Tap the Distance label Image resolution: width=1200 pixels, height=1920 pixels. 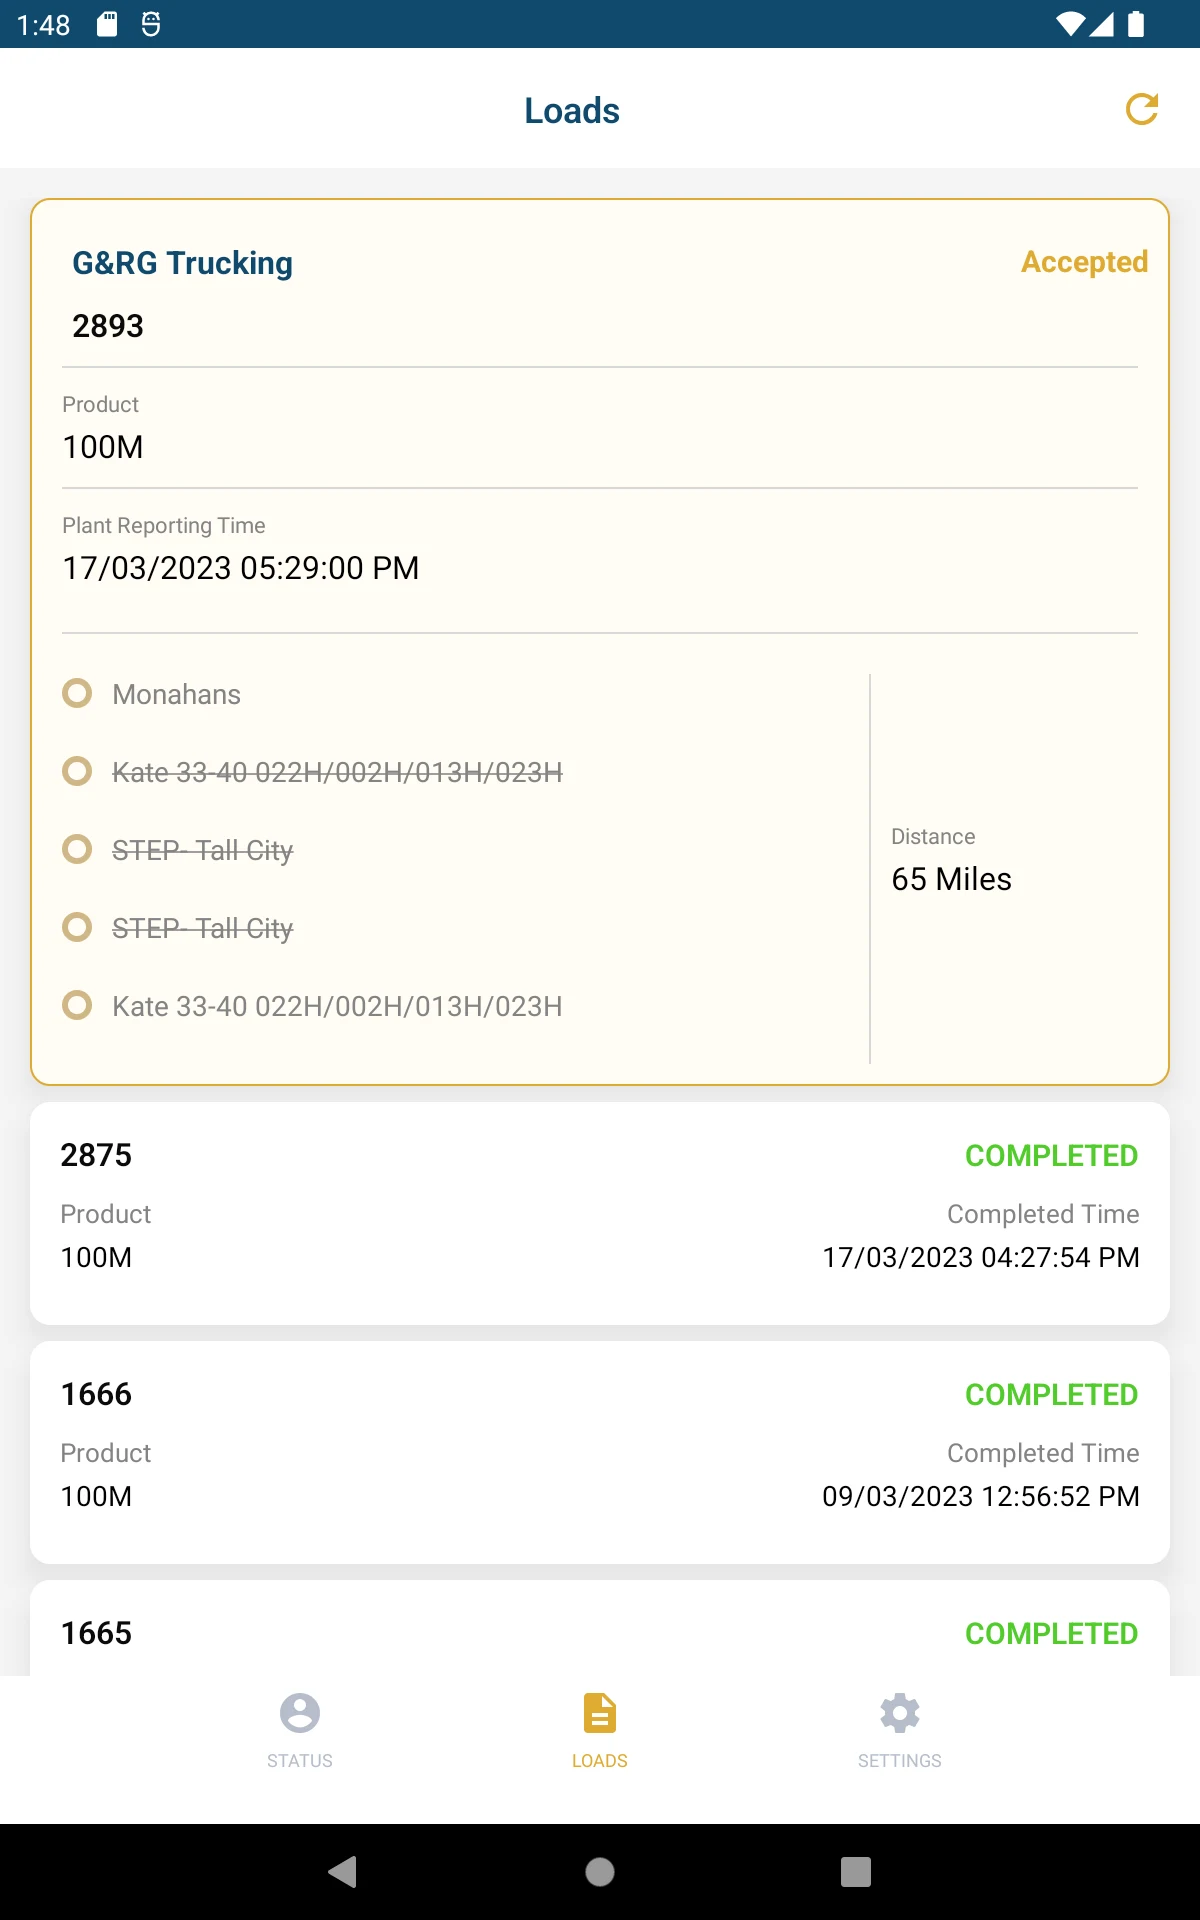point(933,836)
